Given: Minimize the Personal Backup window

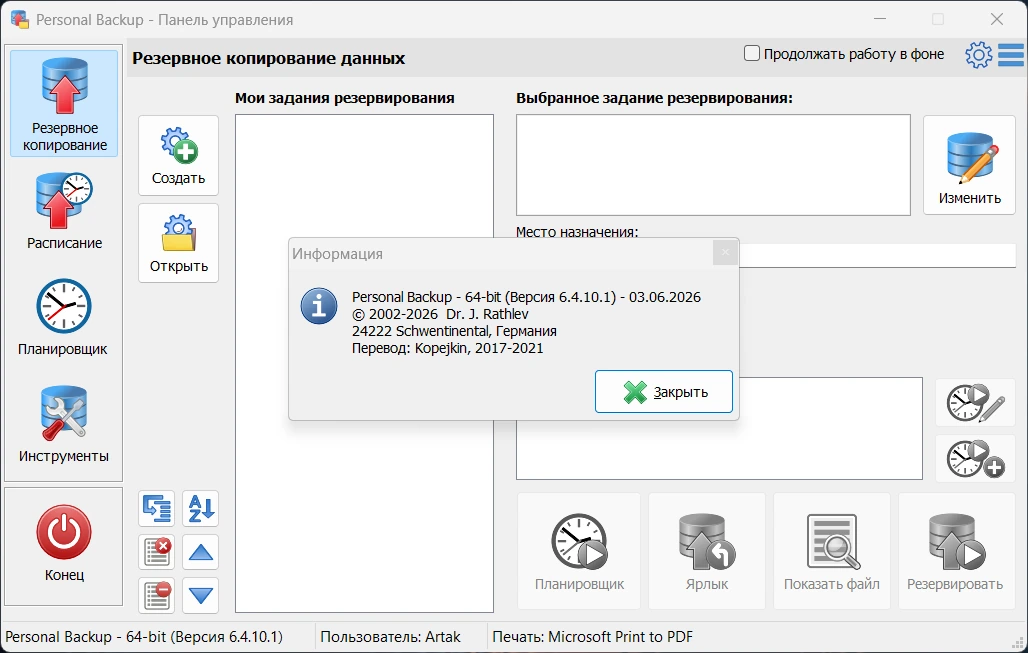Looking at the screenshot, I should coord(879,20).
